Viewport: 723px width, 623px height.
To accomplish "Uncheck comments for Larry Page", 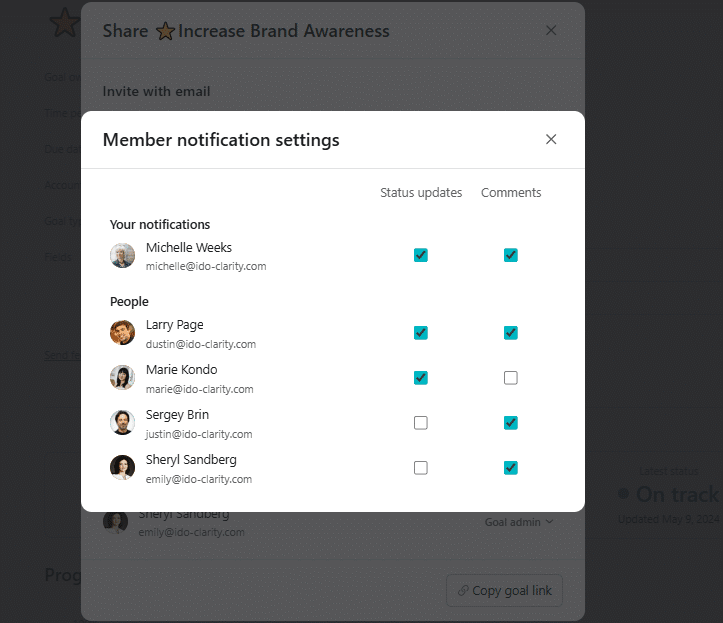I will click(511, 332).
